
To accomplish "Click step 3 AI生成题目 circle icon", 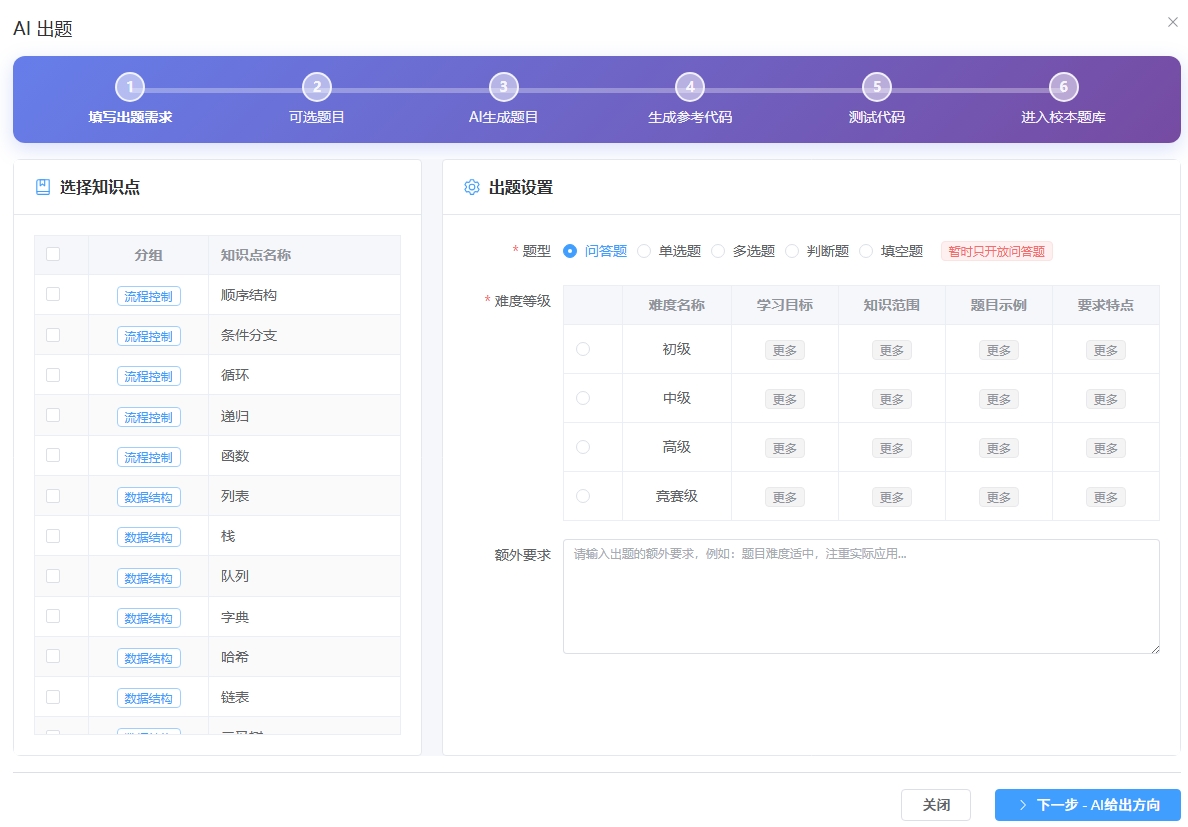I will pos(503,87).
